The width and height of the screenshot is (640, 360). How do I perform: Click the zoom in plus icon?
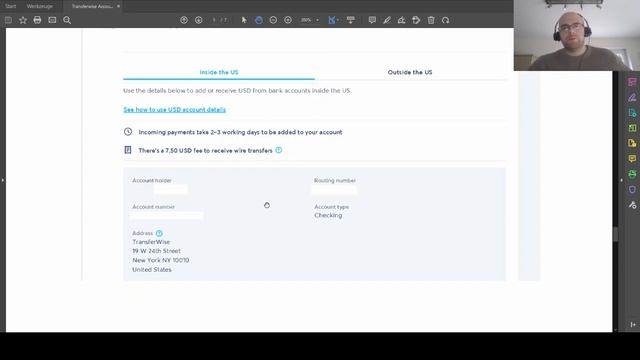288,20
